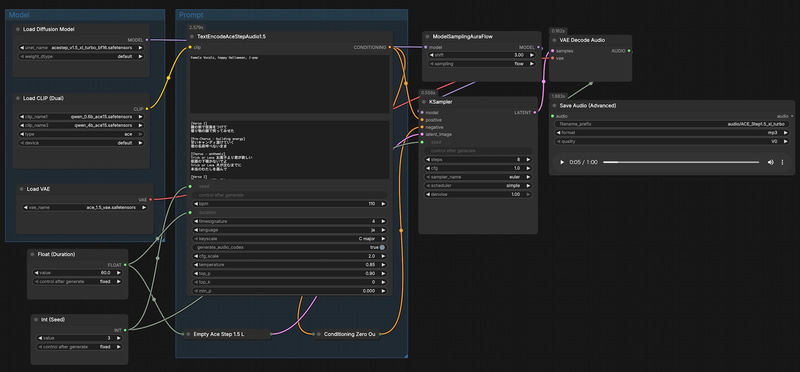This screenshot has width=800, height=372.
Task: Increase the KSampler steps value
Action: [529, 159]
